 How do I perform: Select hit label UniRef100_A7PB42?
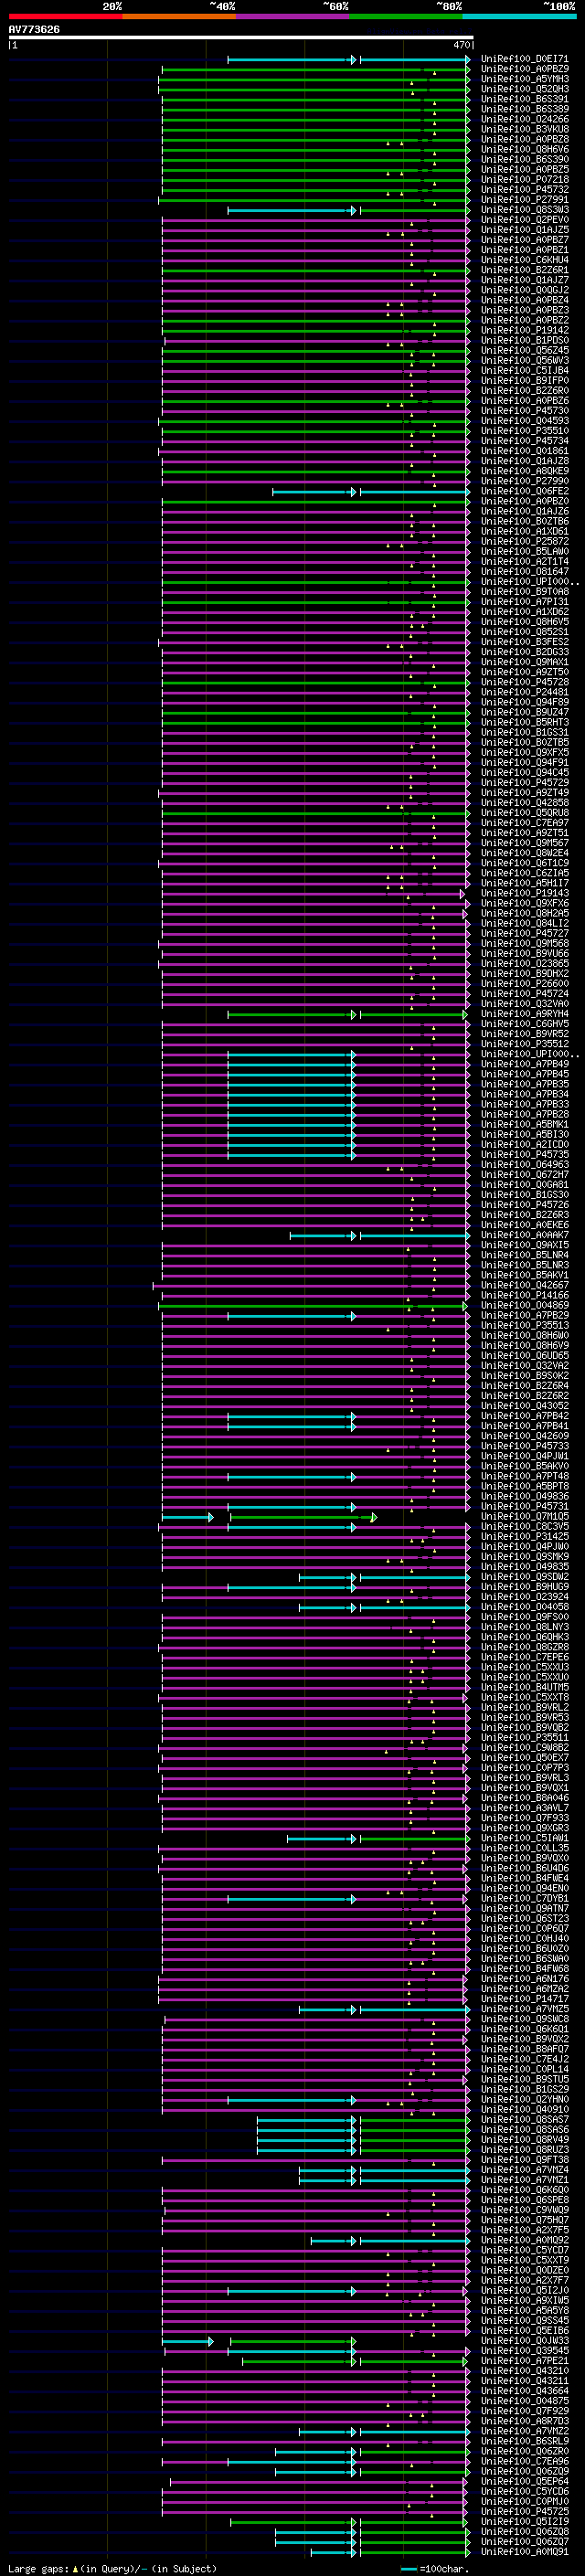coord(524,1417)
